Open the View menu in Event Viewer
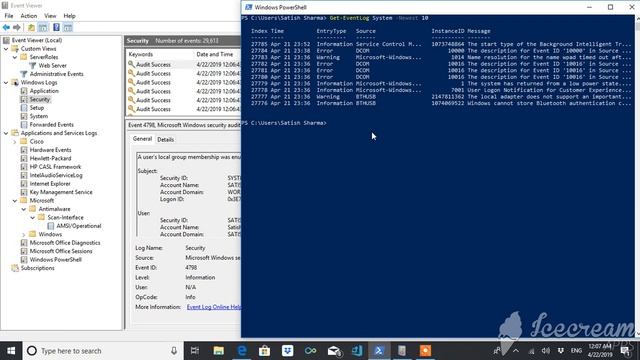 50,16
